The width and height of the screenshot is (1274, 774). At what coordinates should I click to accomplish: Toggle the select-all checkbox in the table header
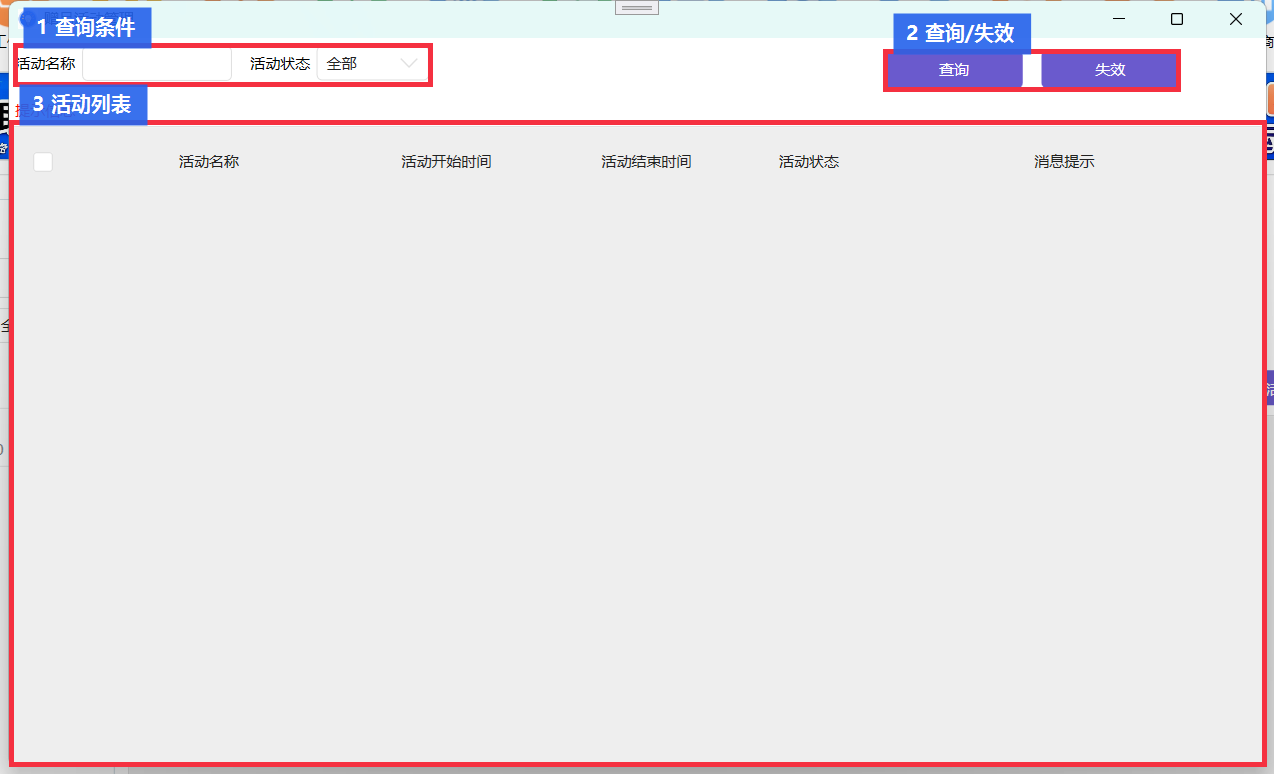[43, 162]
